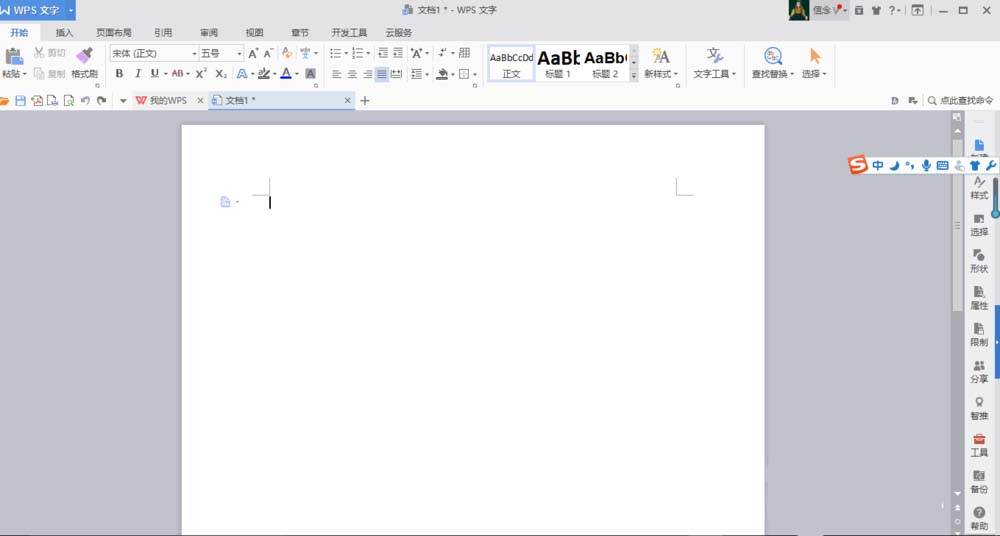Viewport: 1000px width, 536px height.
Task: Click the Backup (备份) sidebar icon
Action: coord(979,481)
